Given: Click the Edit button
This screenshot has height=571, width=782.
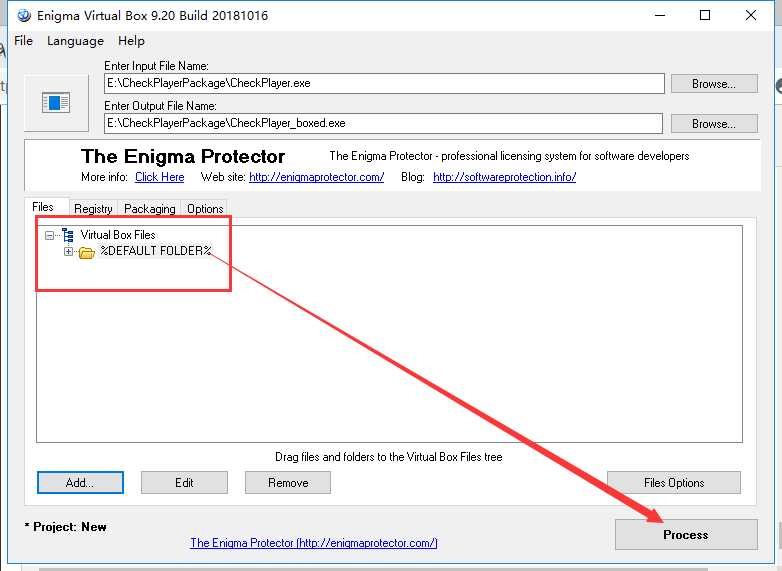Looking at the screenshot, I should [185, 483].
